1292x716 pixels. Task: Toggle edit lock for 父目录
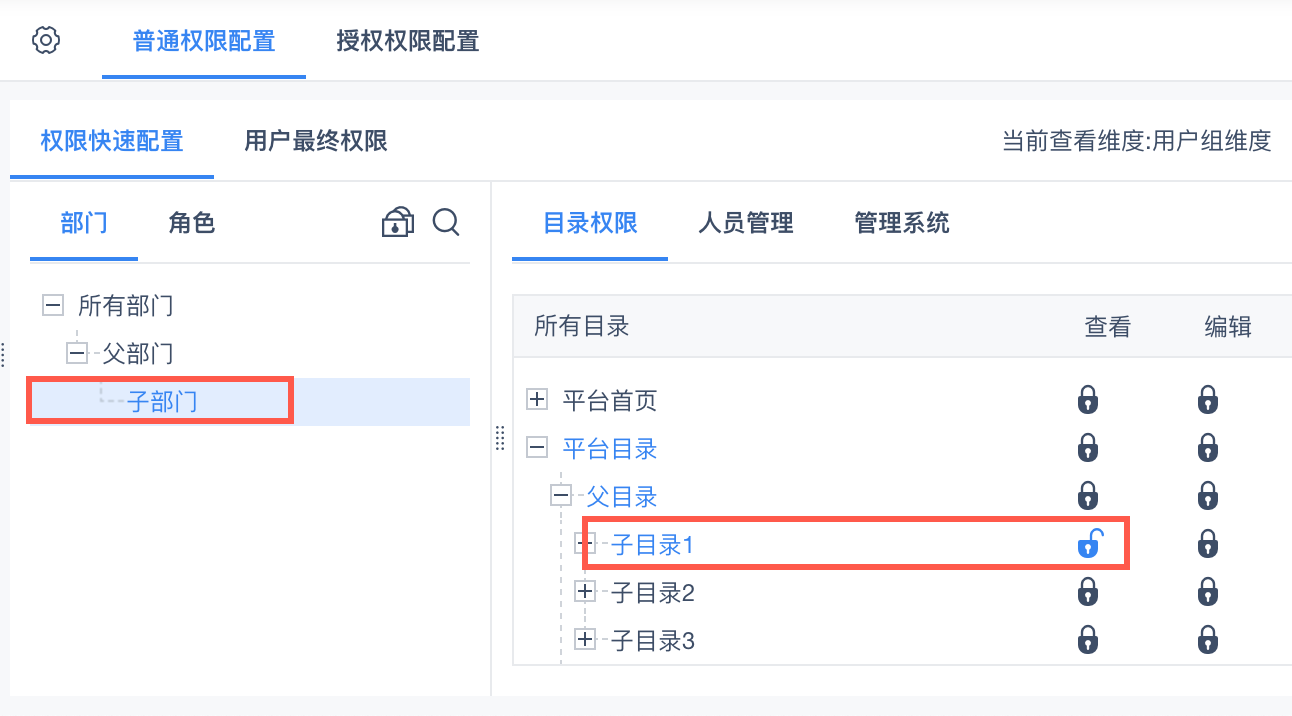point(1208,497)
